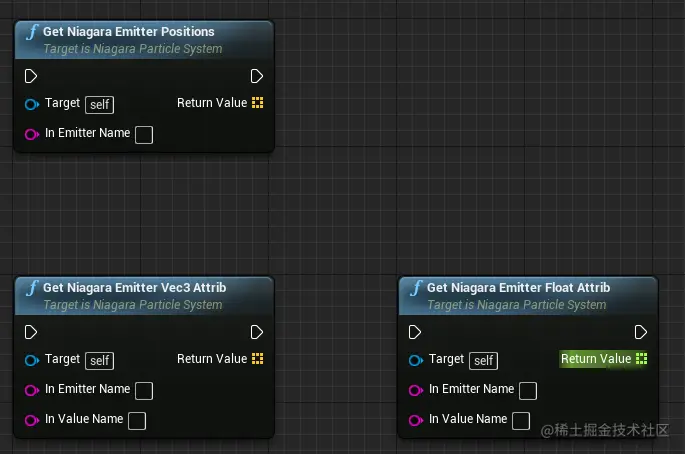
Task: Click output exec pin of Get Niagara Emitter Positions
Action: point(256,76)
